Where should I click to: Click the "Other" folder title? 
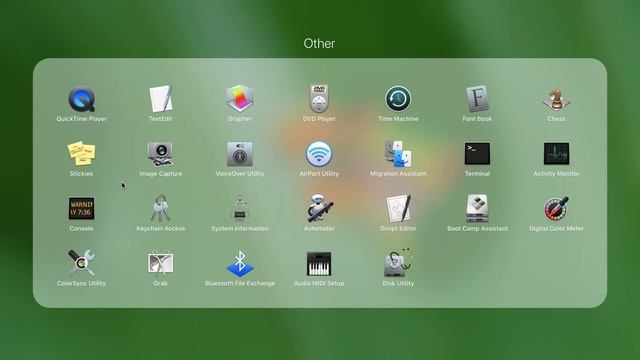coord(319,43)
